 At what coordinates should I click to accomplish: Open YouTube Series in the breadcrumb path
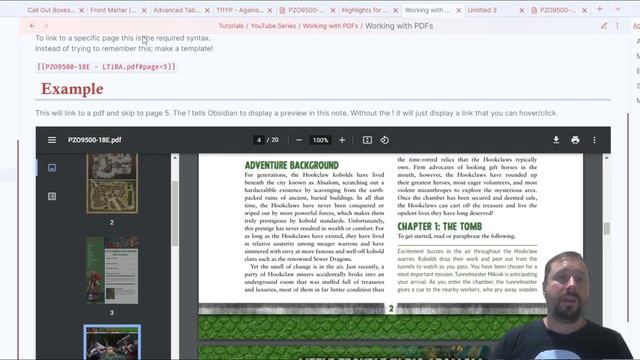pyautogui.click(x=273, y=26)
